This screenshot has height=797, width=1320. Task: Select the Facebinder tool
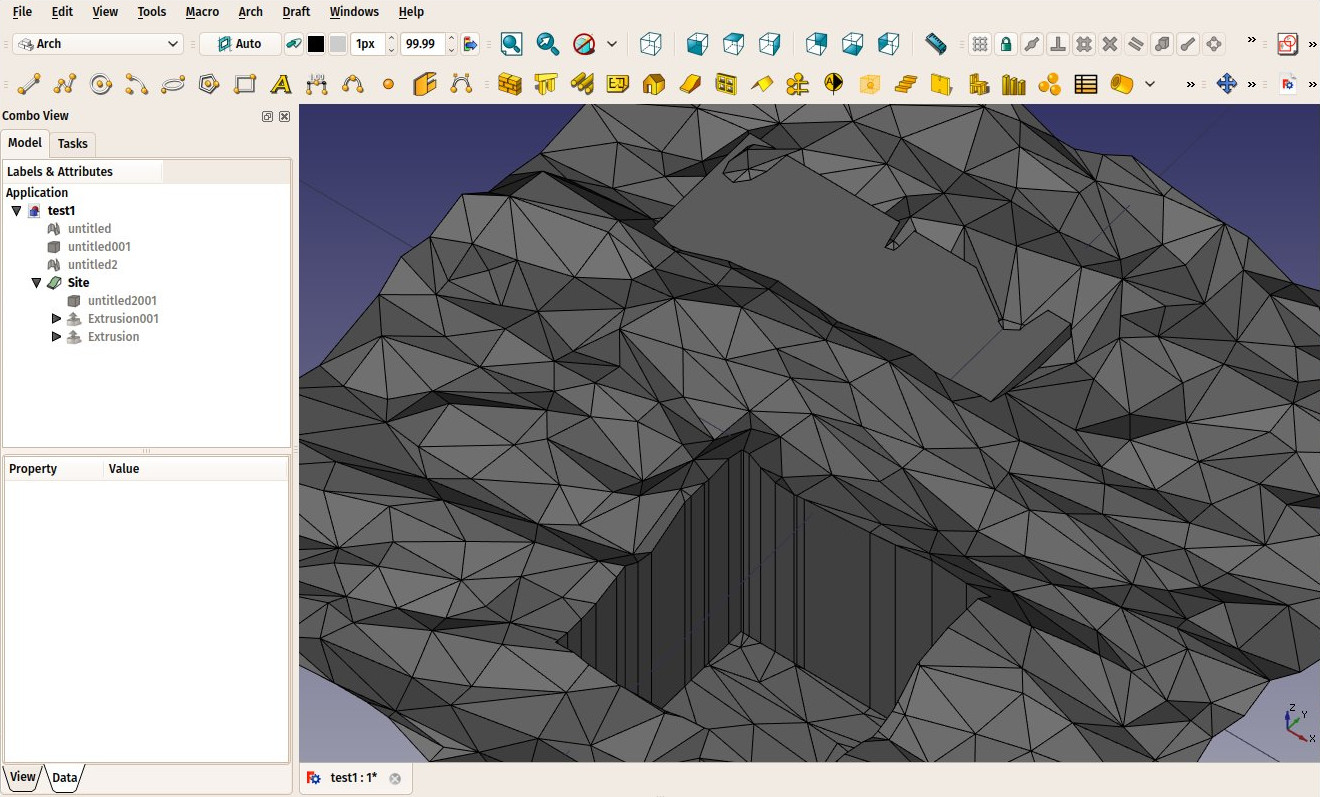425,84
